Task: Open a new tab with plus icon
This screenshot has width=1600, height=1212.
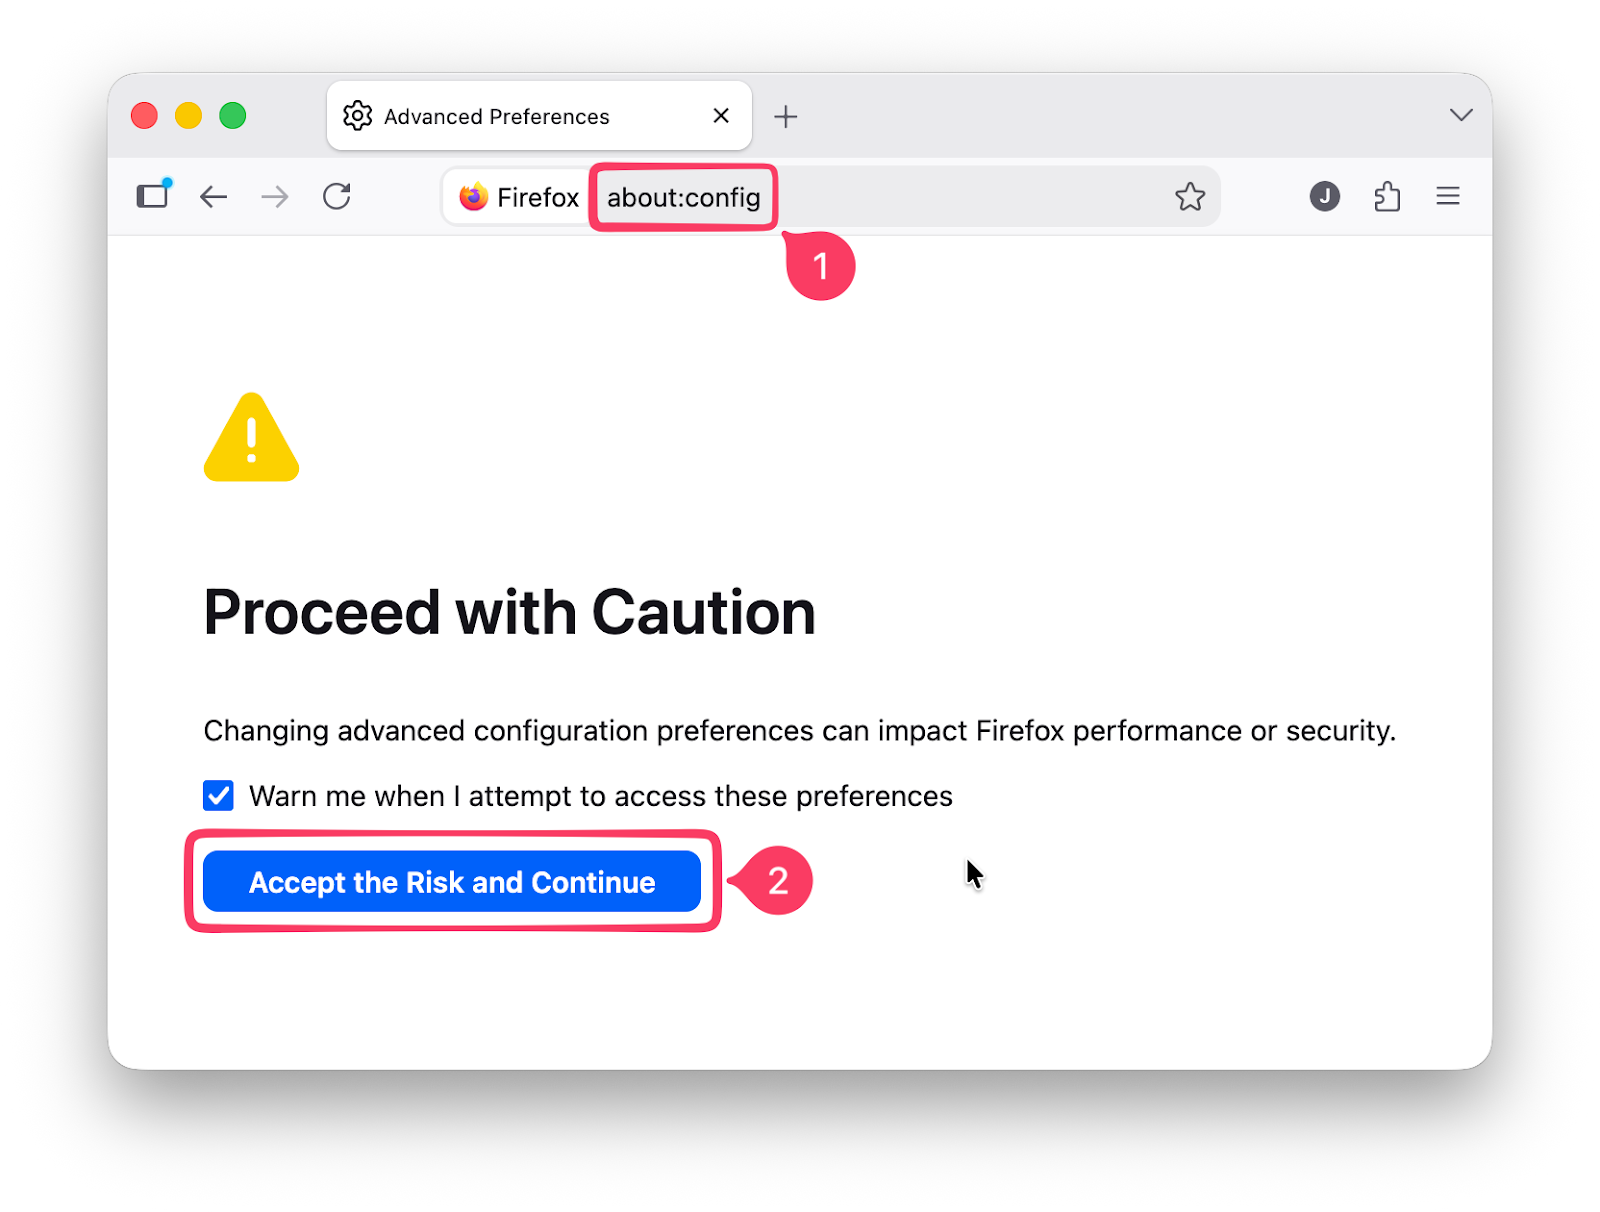Action: pos(786,117)
